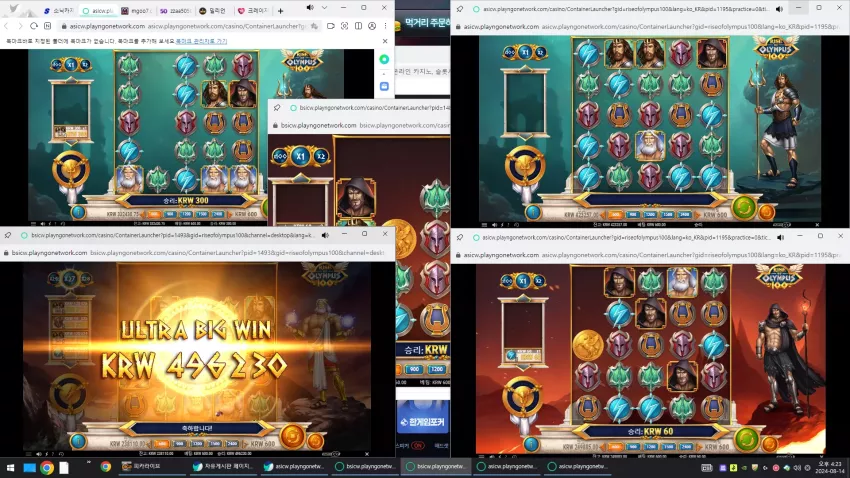This screenshot has height=478, width=850.
Task: Select the 900 bet level in middle game
Action: [415, 369]
